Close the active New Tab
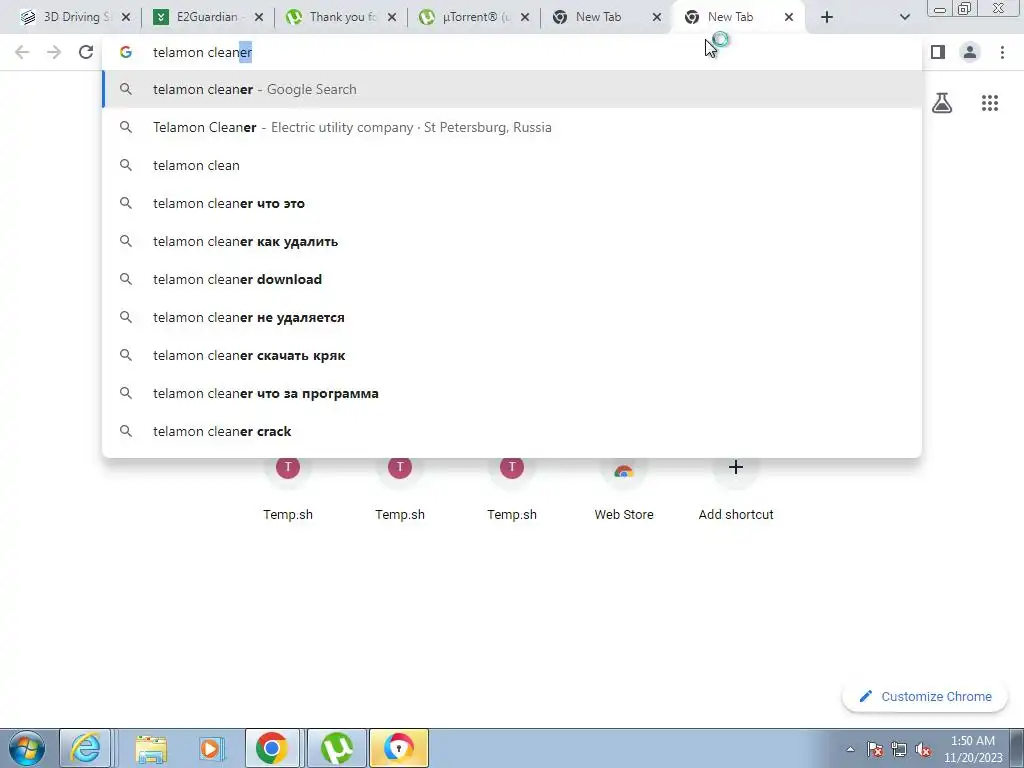 pos(789,18)
